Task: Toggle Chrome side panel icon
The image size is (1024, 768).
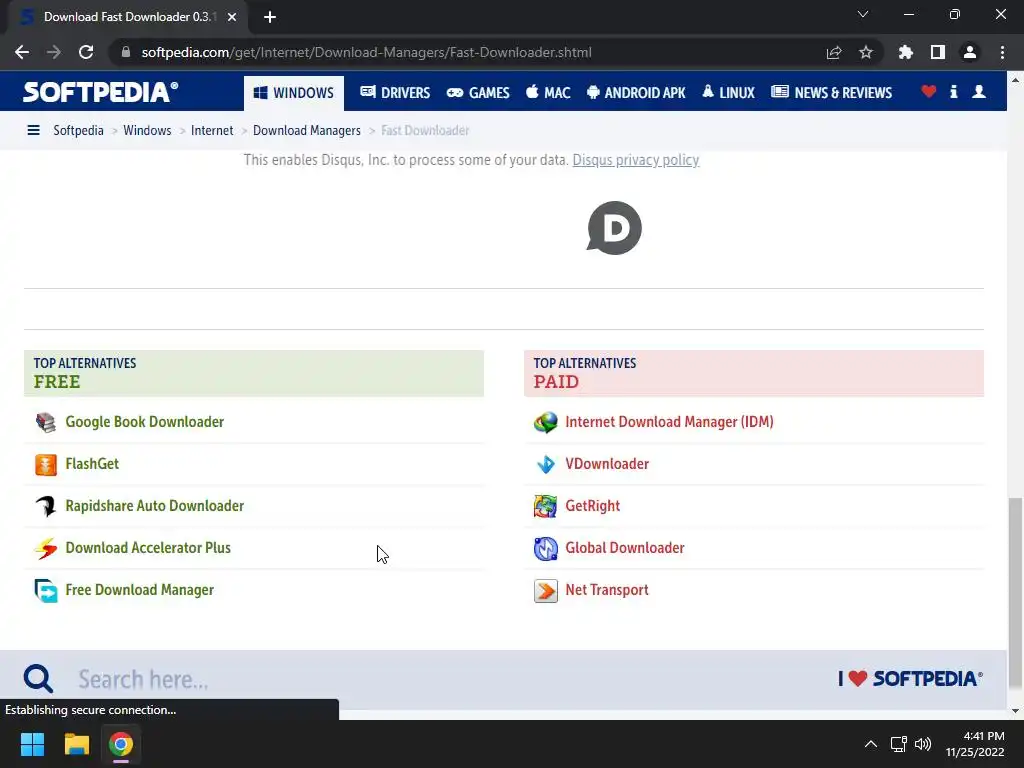Action: pos(938,52)
